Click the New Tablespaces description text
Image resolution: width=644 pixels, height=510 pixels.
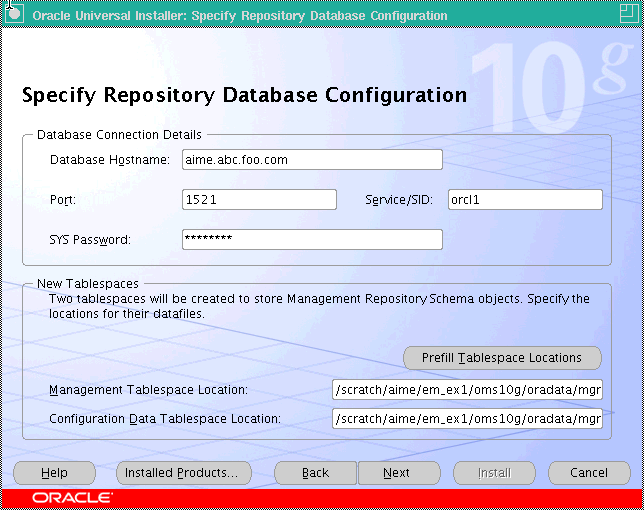pyautogui.click(x=320, y=306)
